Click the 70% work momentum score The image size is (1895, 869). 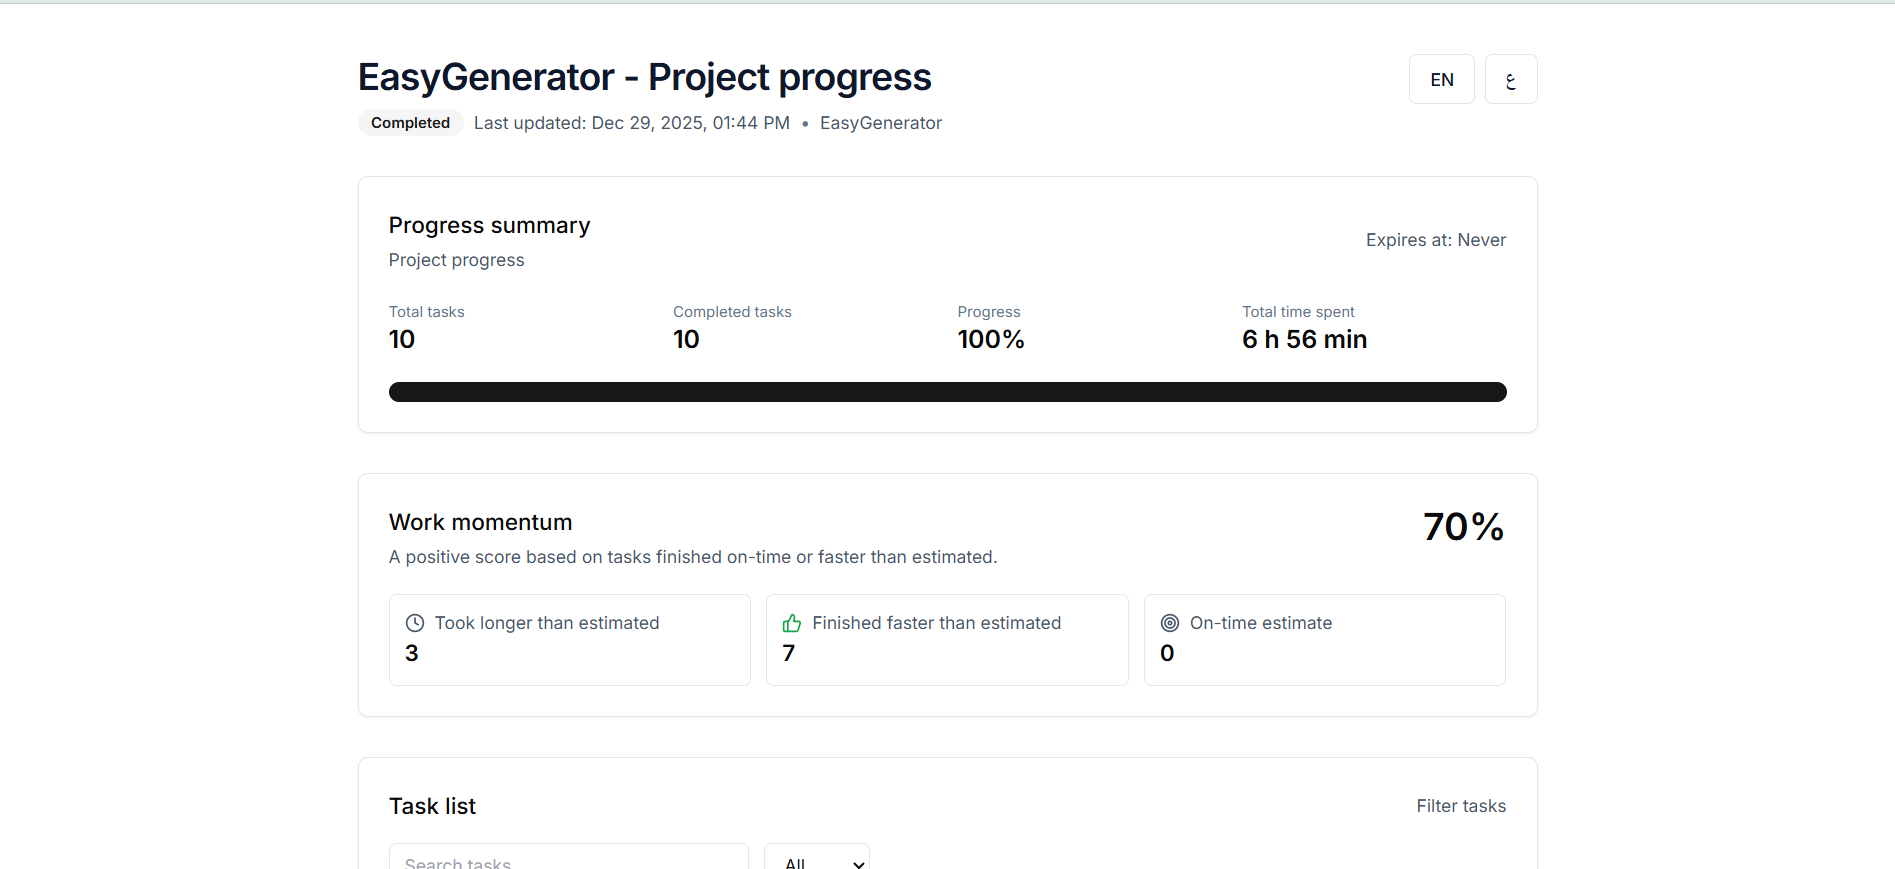click(1464, 527)
